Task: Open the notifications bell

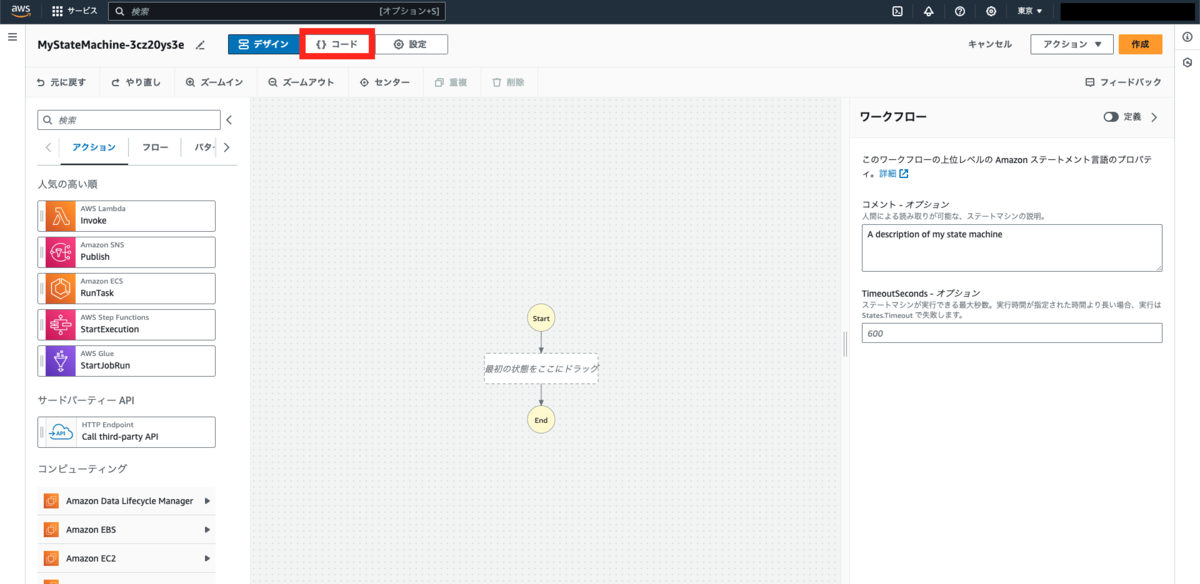Action: click(x=928, y=11)
